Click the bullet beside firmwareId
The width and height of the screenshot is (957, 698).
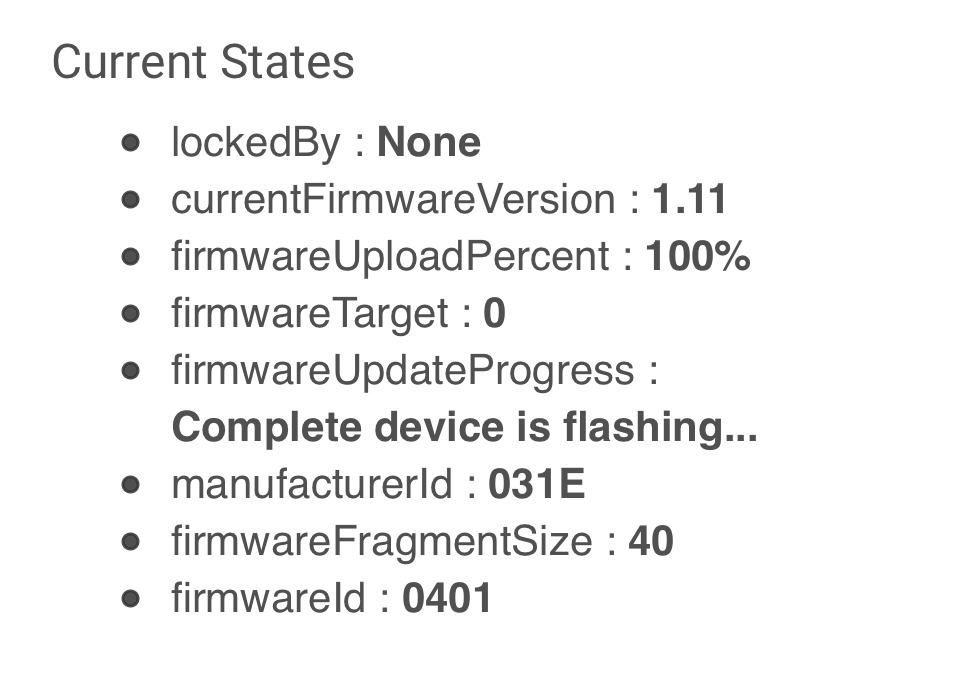point(130,598)
